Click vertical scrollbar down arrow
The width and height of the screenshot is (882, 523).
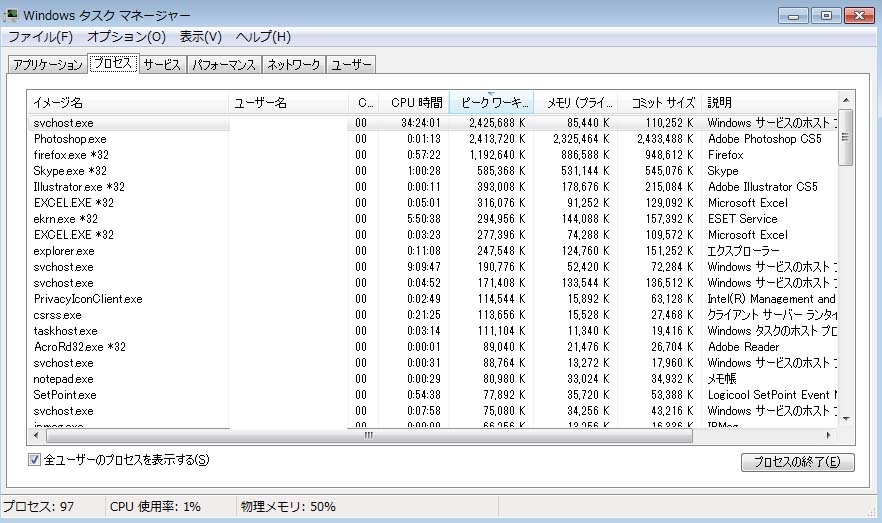coord(845,419)
